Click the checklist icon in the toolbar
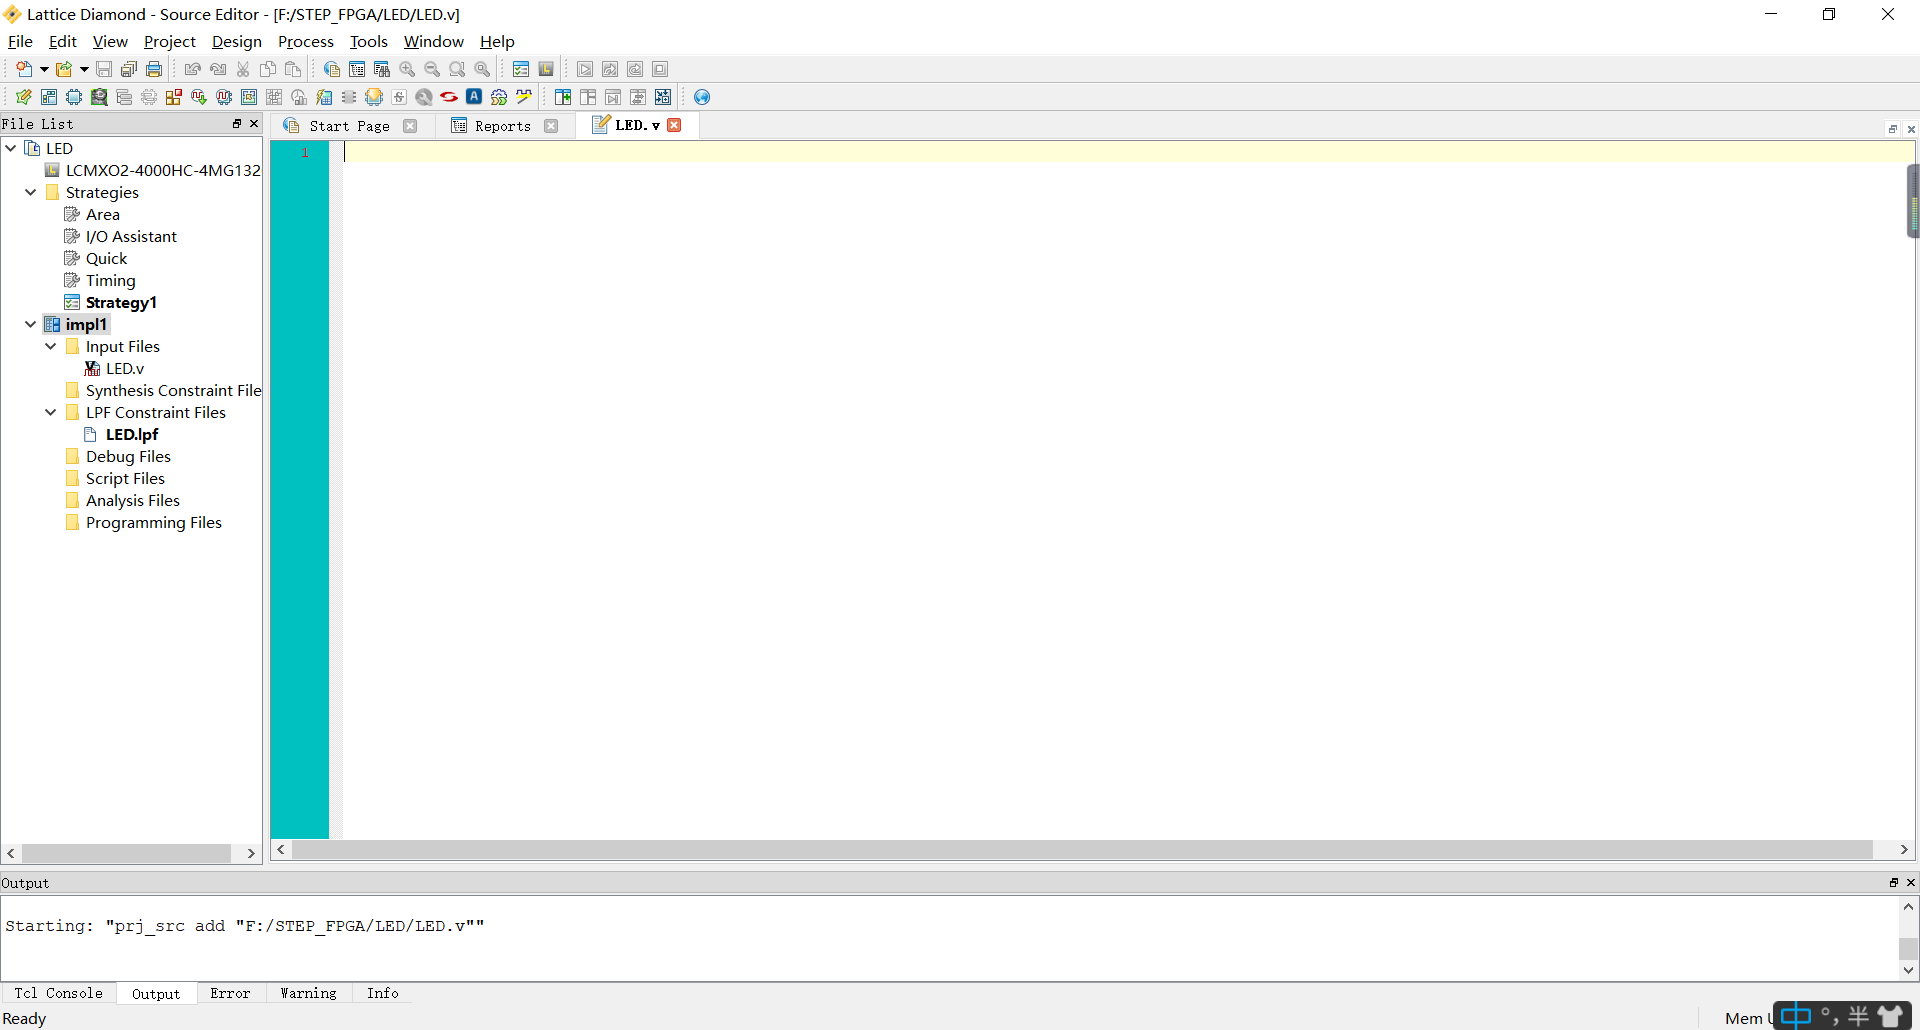The image size is (1920, 1030). click(x=521, y=69)
